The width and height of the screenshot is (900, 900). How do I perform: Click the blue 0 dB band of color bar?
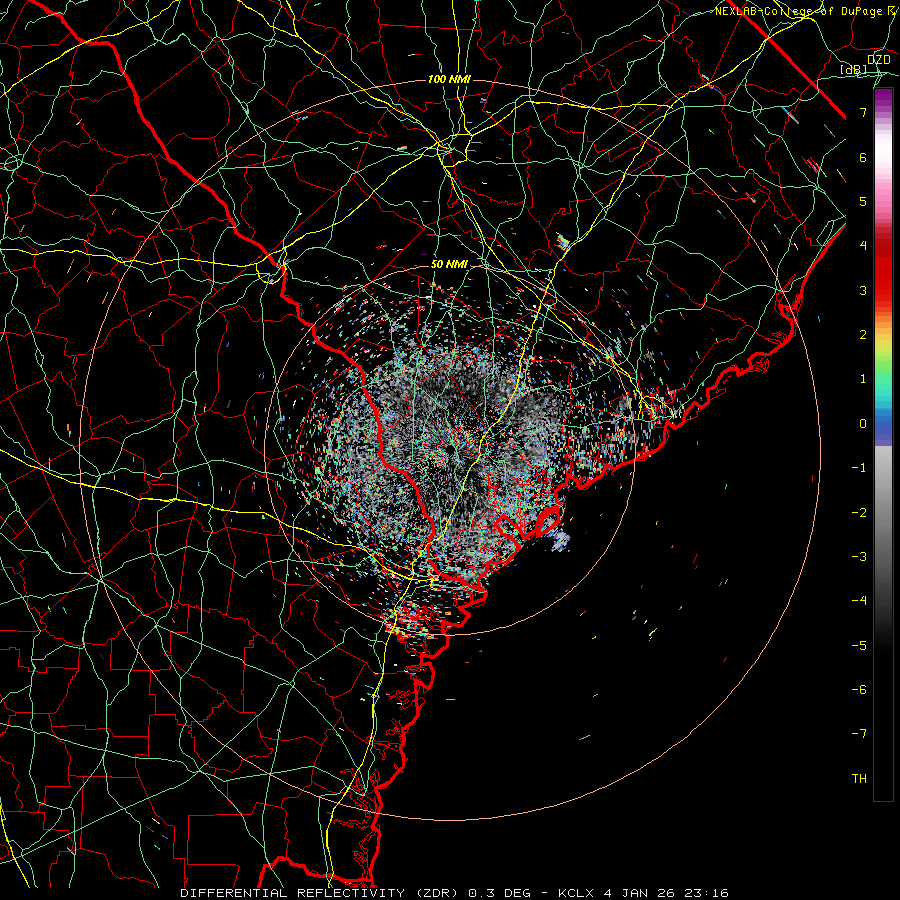click(x=883, y=425)
